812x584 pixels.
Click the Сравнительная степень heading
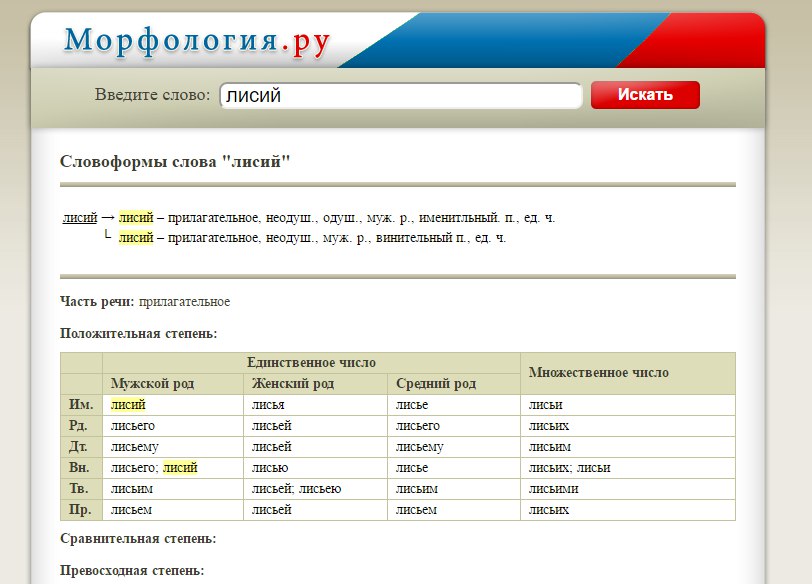point(138,539)
